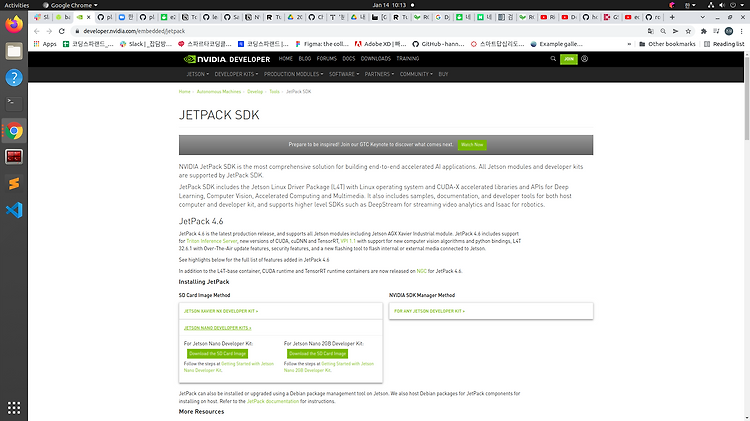Viewport: 750px width, 421px height.
Task: Open the system status menu in the top bar
Action: point(727,5)
